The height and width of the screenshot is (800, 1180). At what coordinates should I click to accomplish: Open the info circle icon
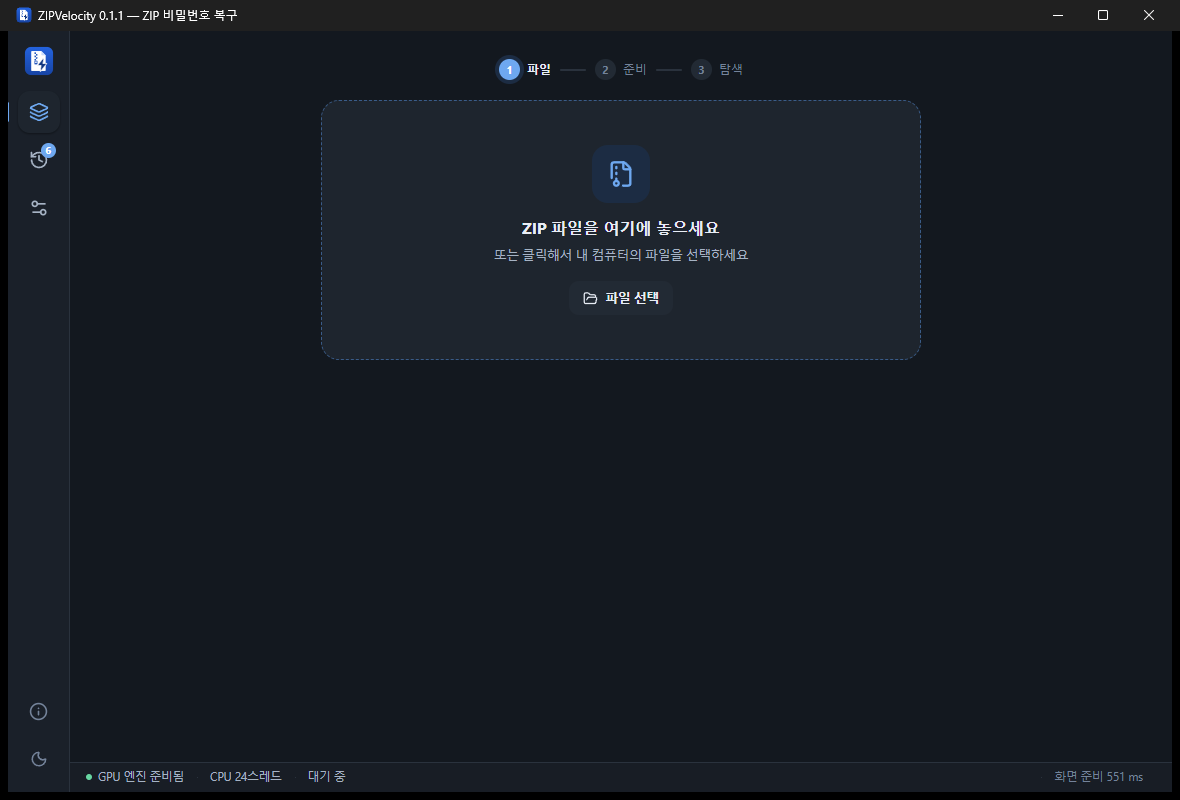pos(38,711)
